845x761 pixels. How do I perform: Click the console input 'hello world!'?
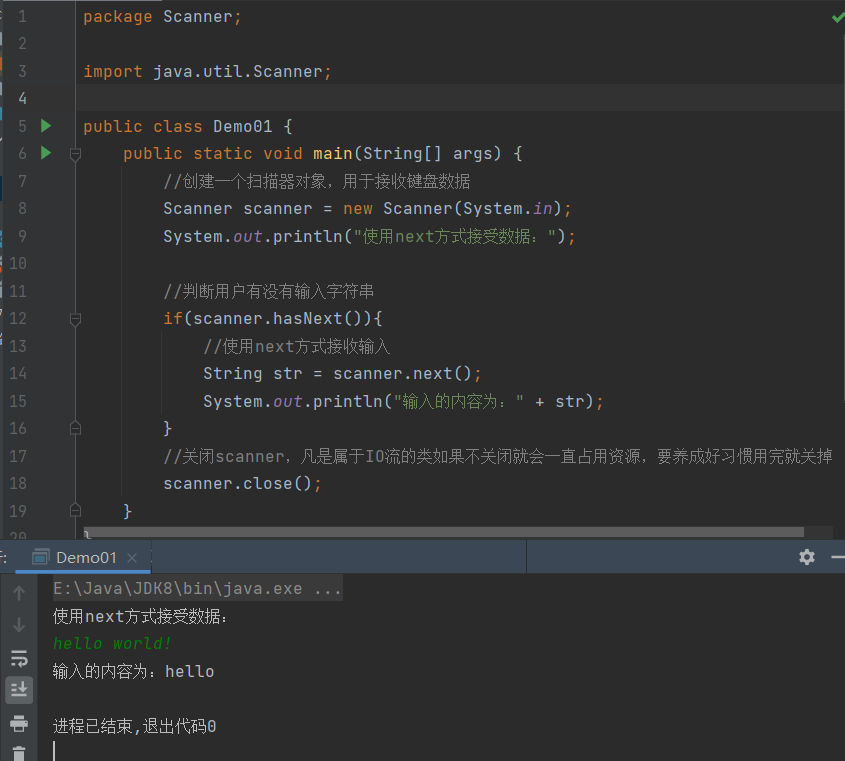tap(112, 644)
